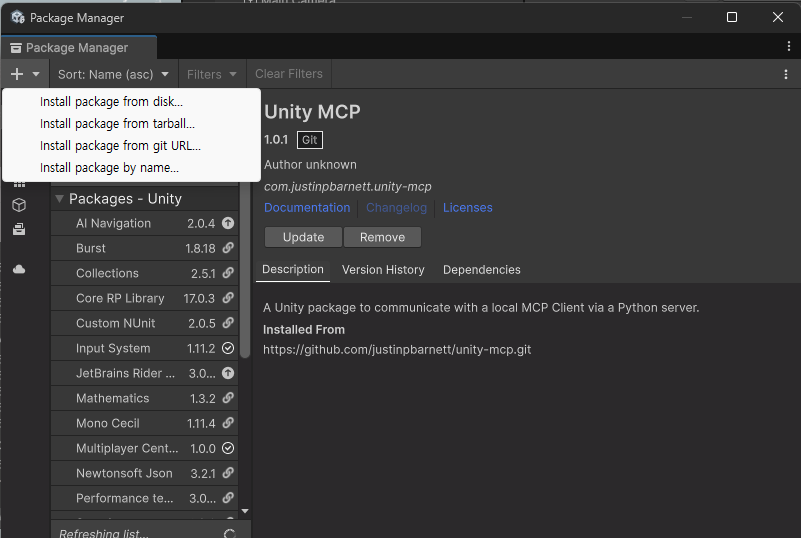Click scroll down arrow of package list
The width and height of the screenshot is (801, 538).
coord(245,511)
